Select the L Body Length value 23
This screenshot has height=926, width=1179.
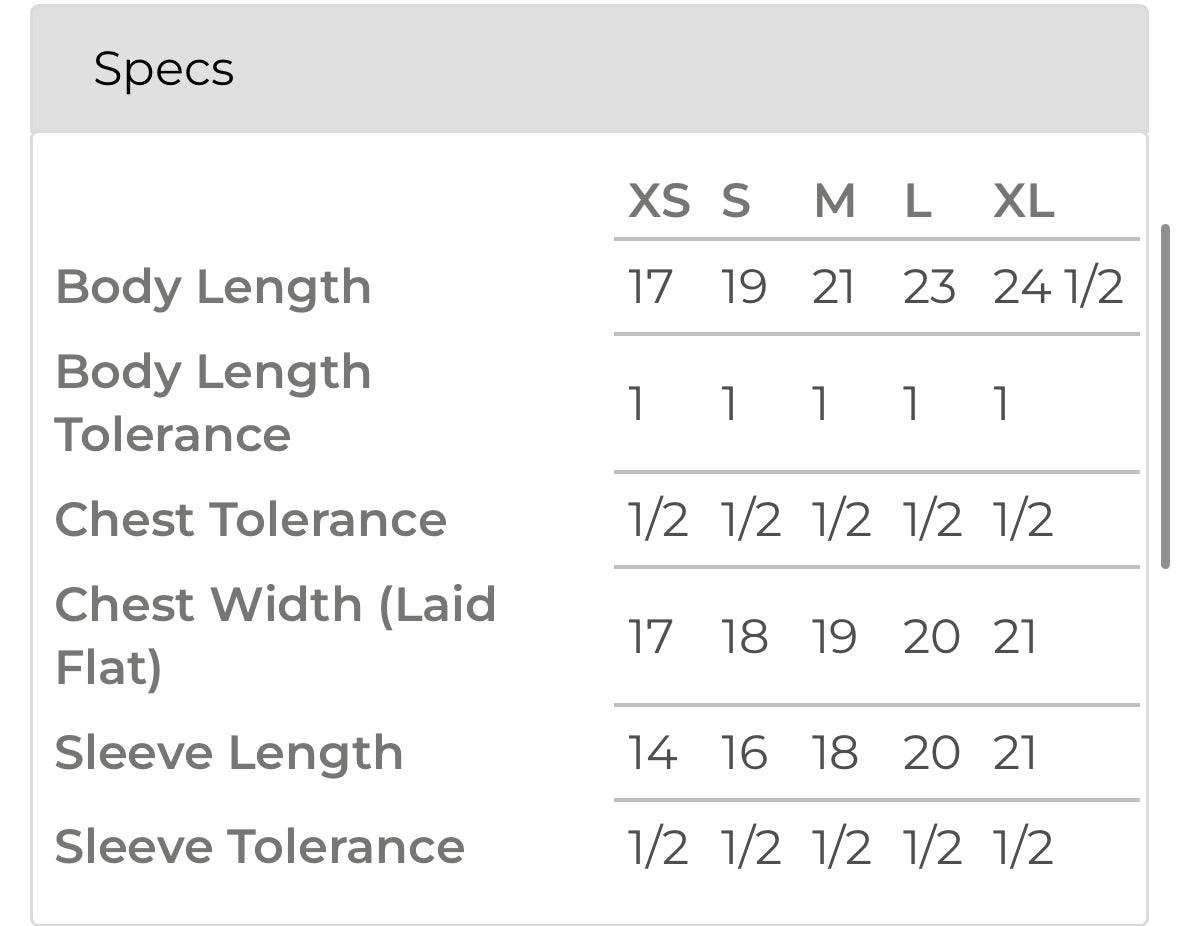coord(929,288)
